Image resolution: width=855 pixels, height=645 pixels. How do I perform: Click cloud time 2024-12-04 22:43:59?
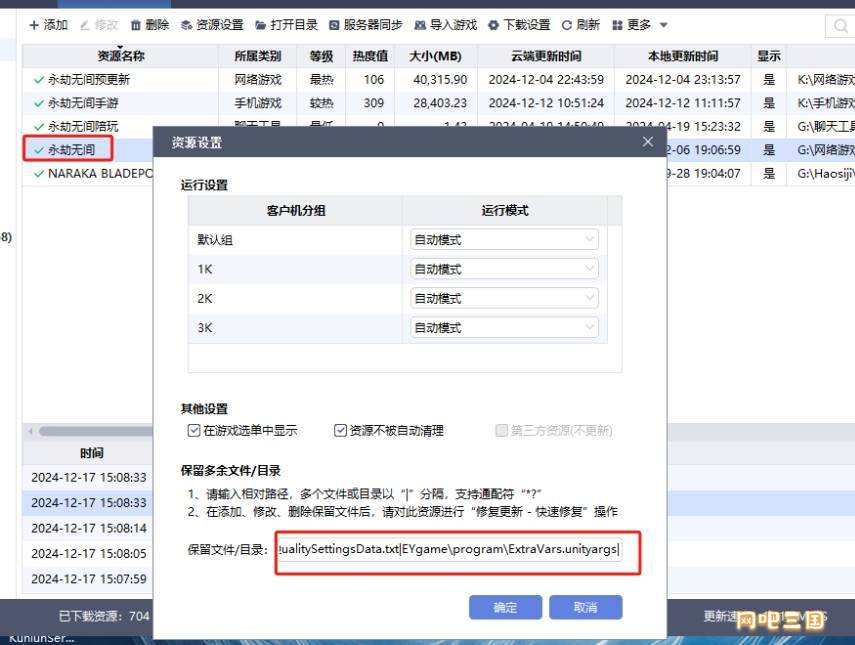tap(546, 80)
